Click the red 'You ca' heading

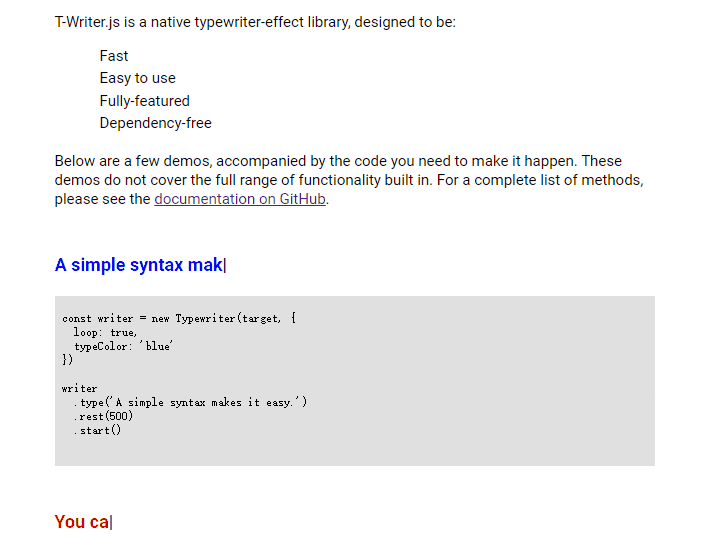point(82,521)
